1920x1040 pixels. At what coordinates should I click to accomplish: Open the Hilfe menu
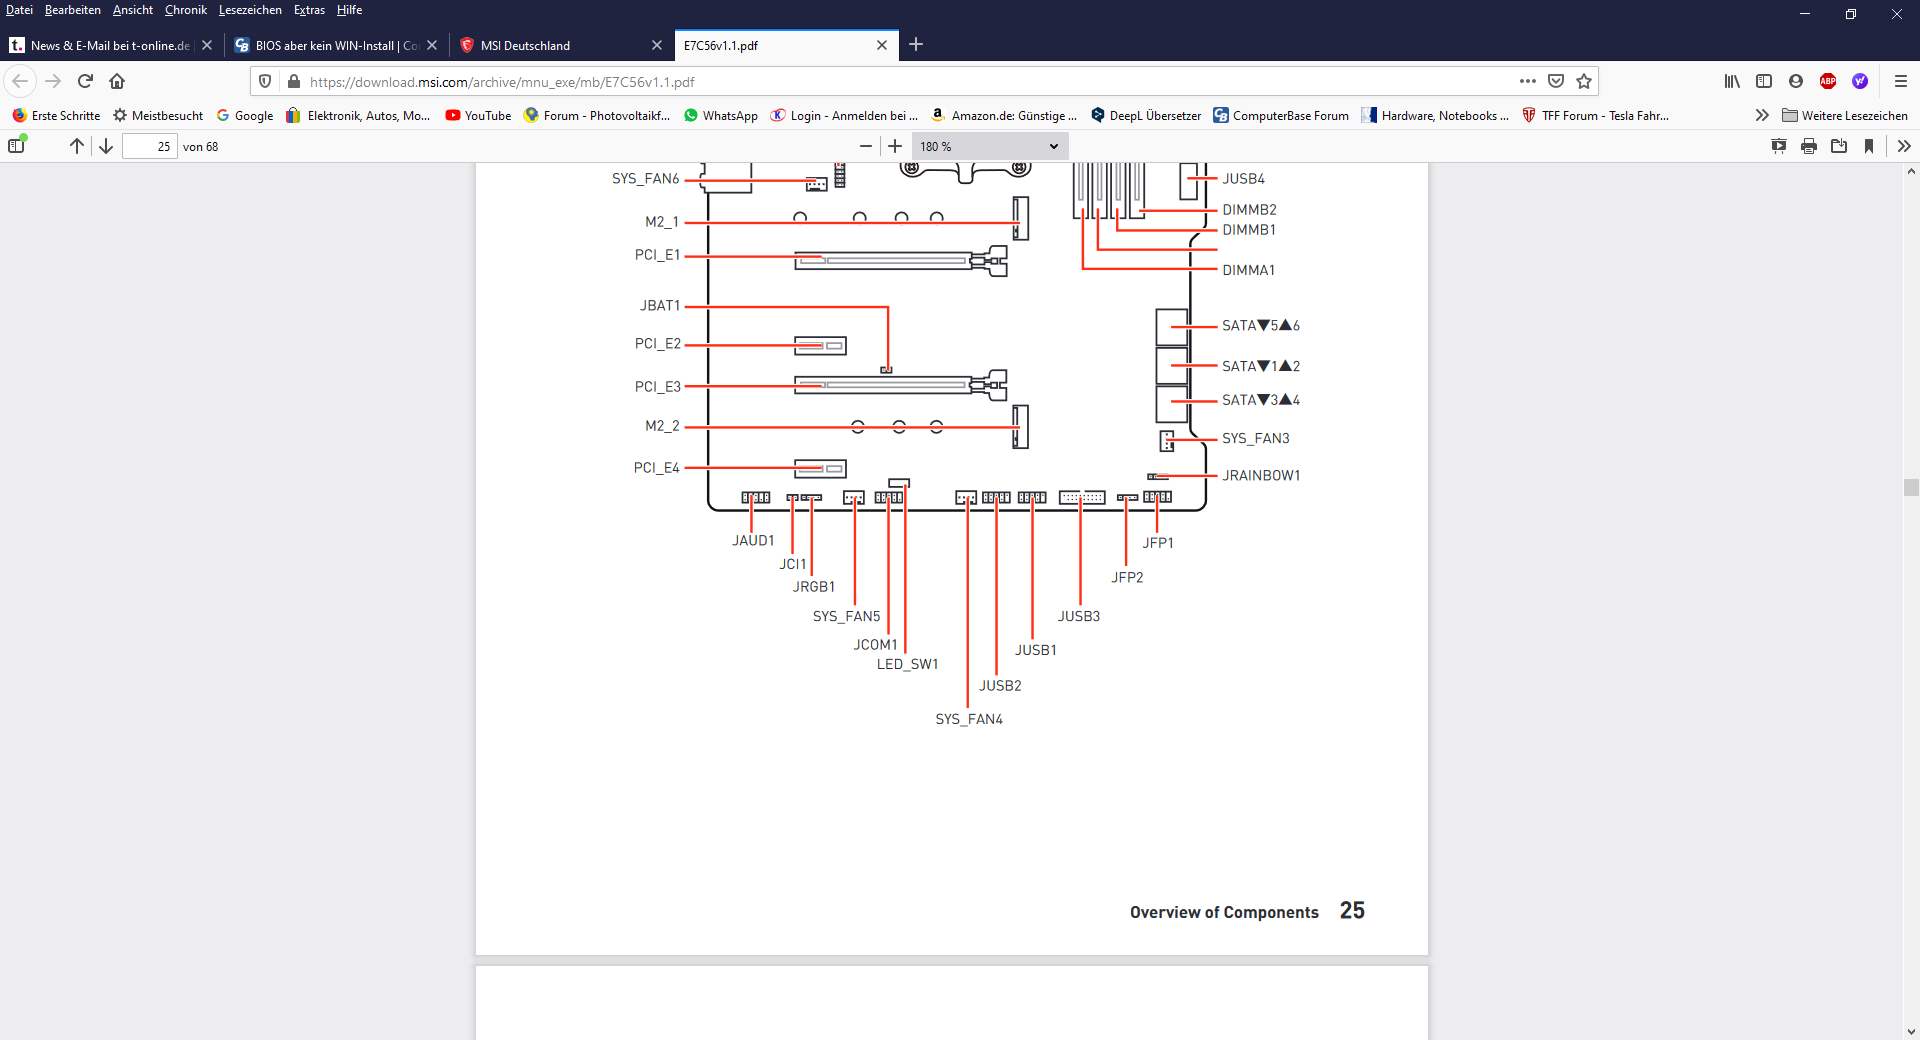349,10
